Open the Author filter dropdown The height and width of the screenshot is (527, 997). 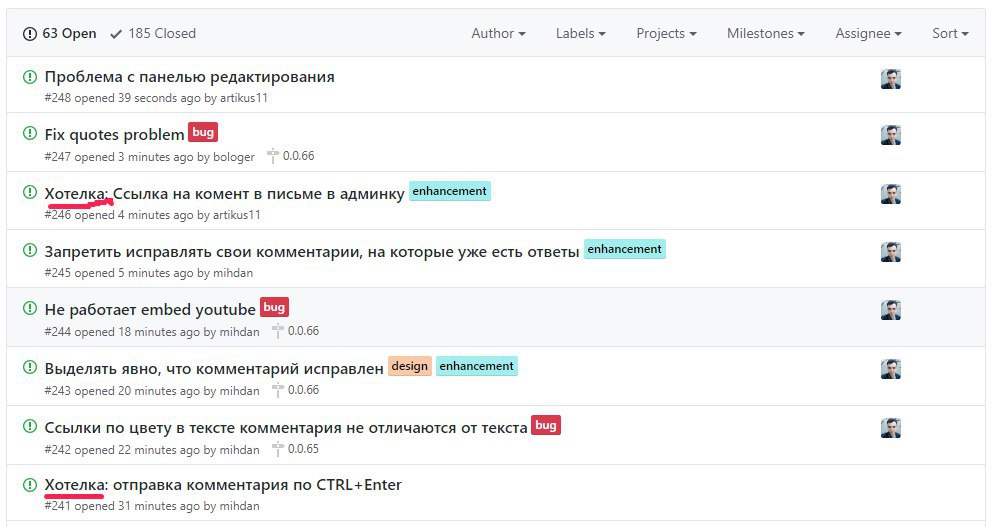coord(498,34)
